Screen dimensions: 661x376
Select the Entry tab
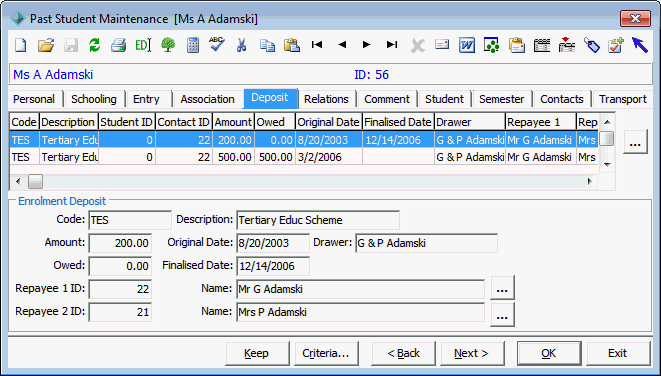(146, 99)
